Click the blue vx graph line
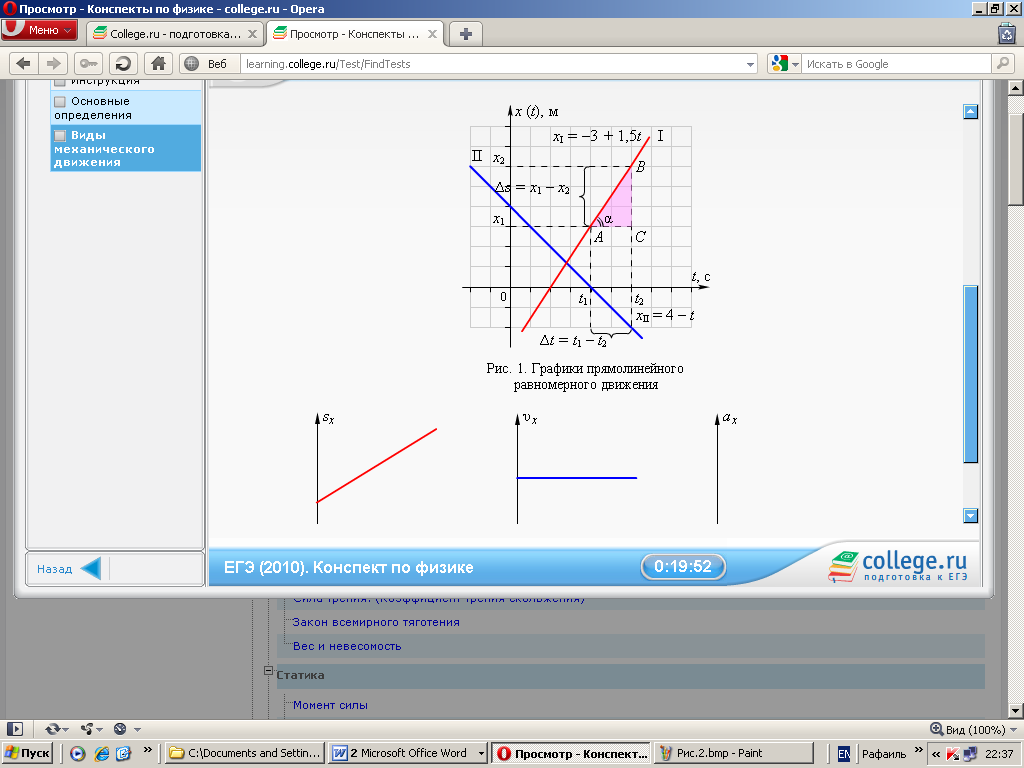Image resolution: width=1024 pixels, height=768 pixels. 577,478
